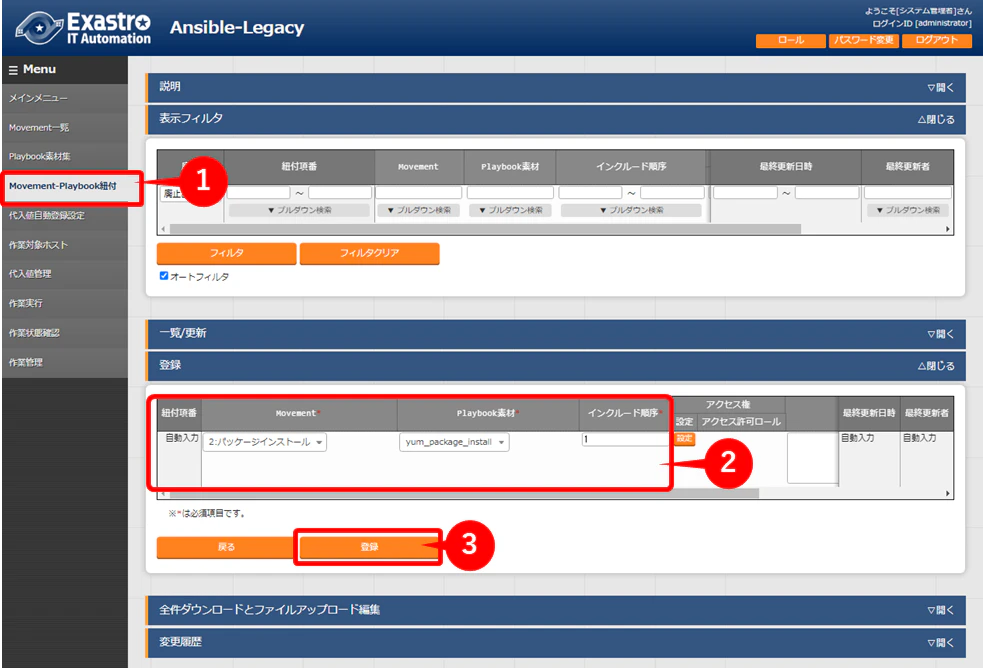The width and height of the screenshot is (983, 668).
Task: Select Movement-Playbook紐付 in the sidebar
Action: tap(71, 186)
